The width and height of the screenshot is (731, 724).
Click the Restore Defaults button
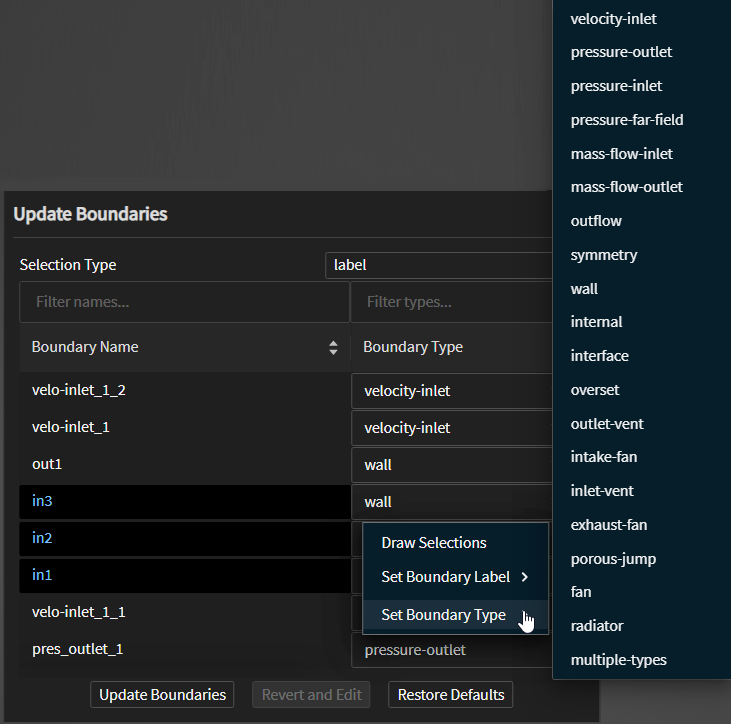tap(450, 695)
